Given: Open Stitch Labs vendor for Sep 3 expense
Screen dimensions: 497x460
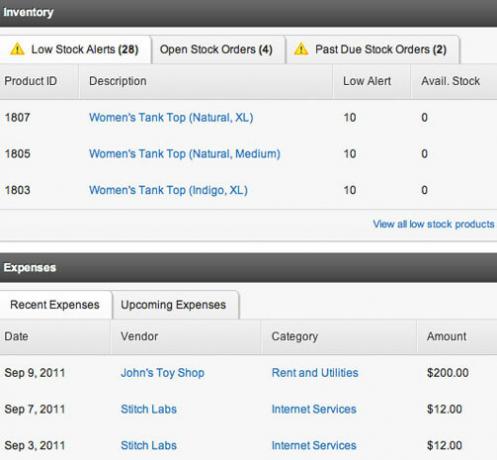Looking at the screenshot, I should 149,445.
